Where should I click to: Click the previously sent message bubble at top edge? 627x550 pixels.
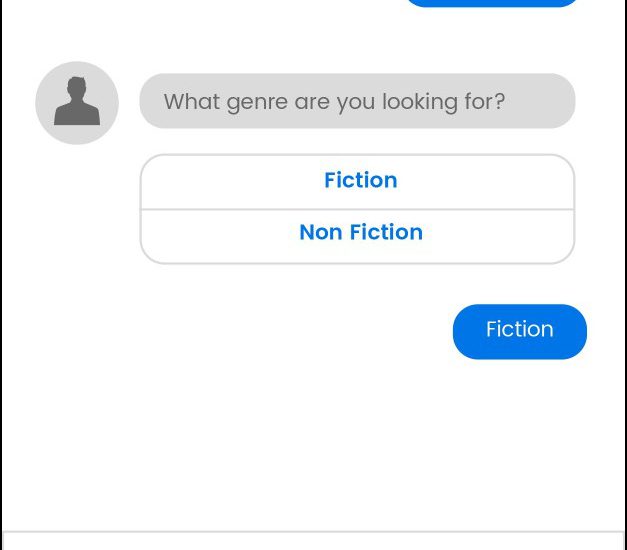tap(491, 3)
